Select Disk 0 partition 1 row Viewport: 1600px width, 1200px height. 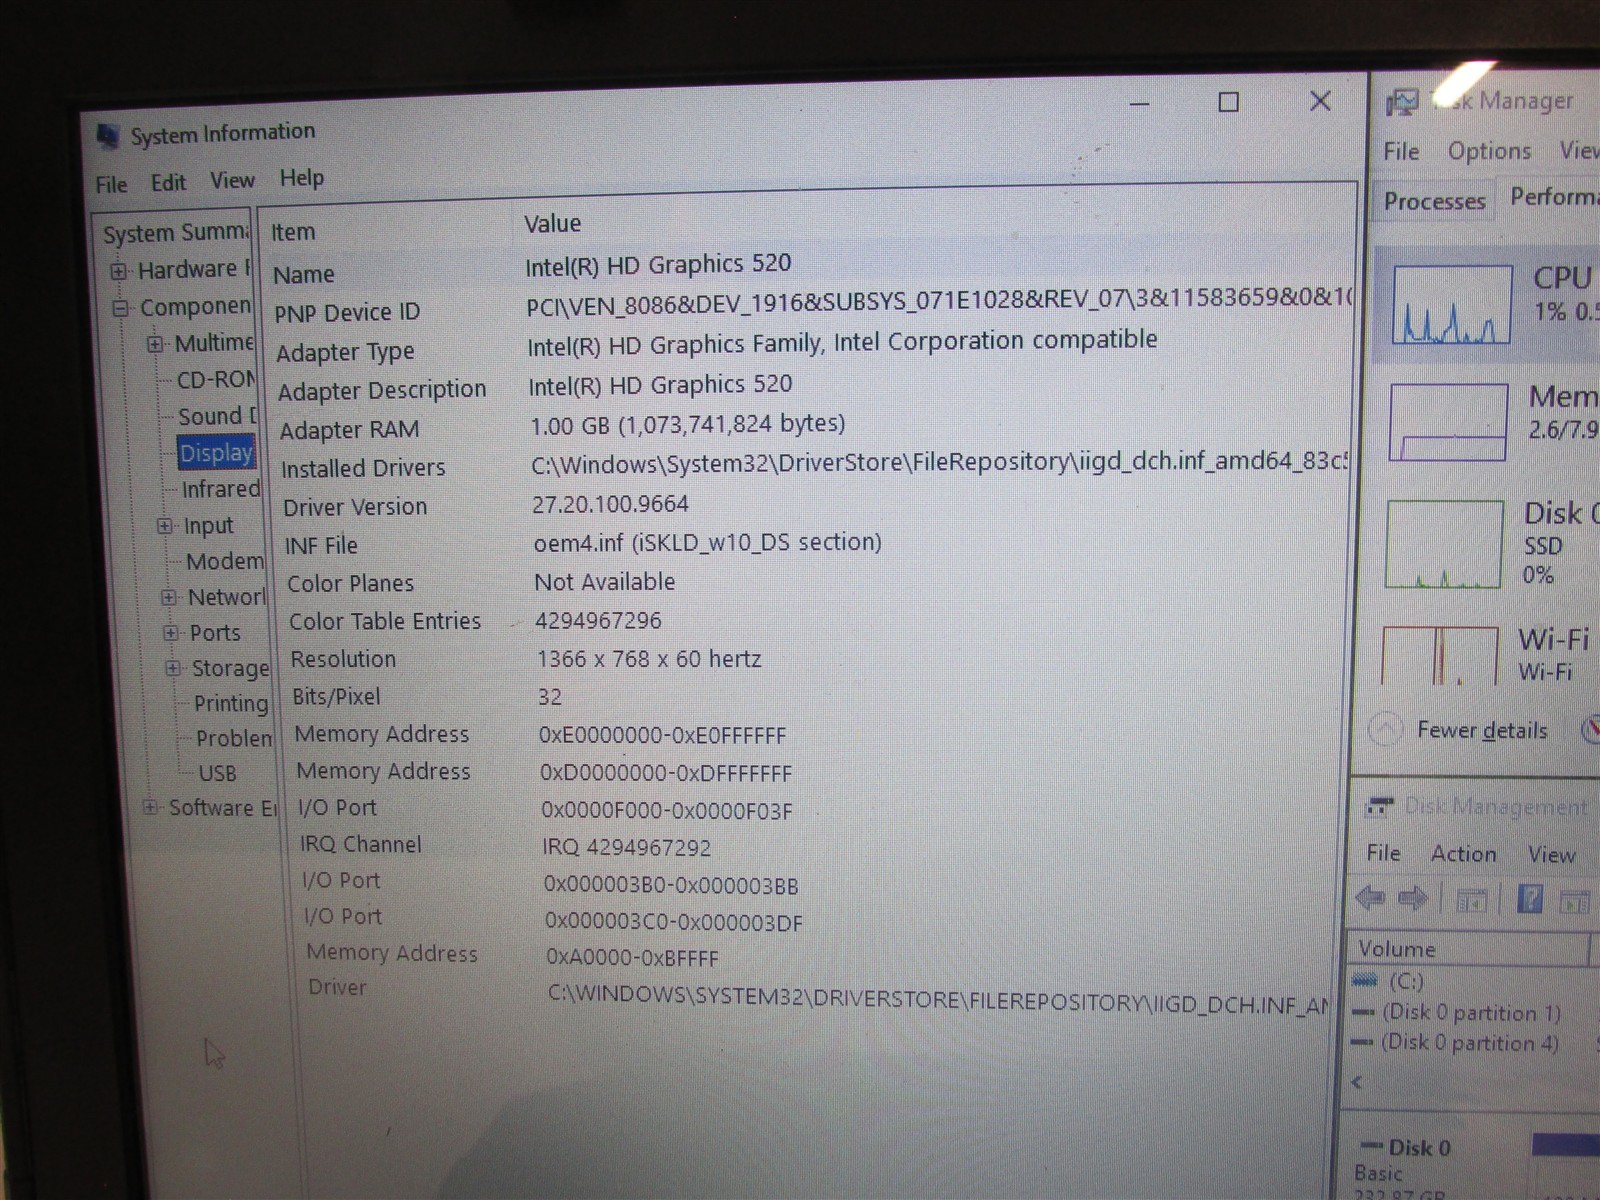(1470, 1012)
